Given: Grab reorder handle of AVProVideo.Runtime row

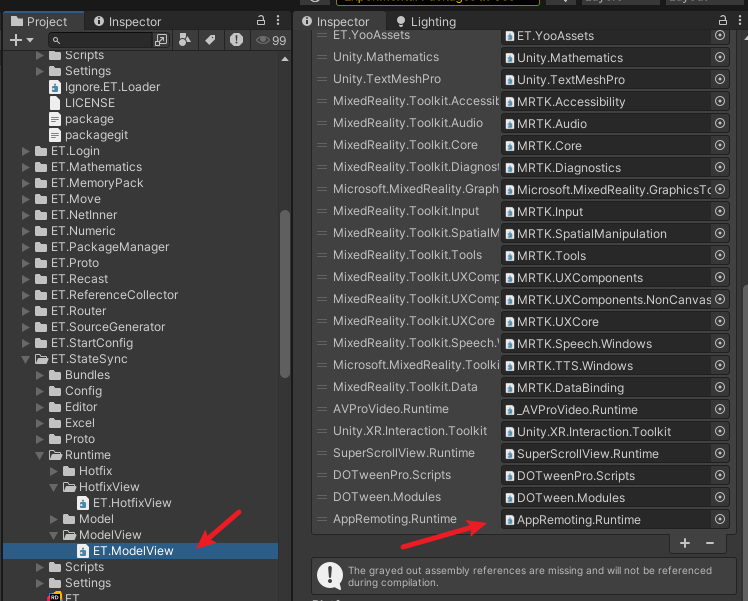Looking at the screenshot, I should (322, 409).
